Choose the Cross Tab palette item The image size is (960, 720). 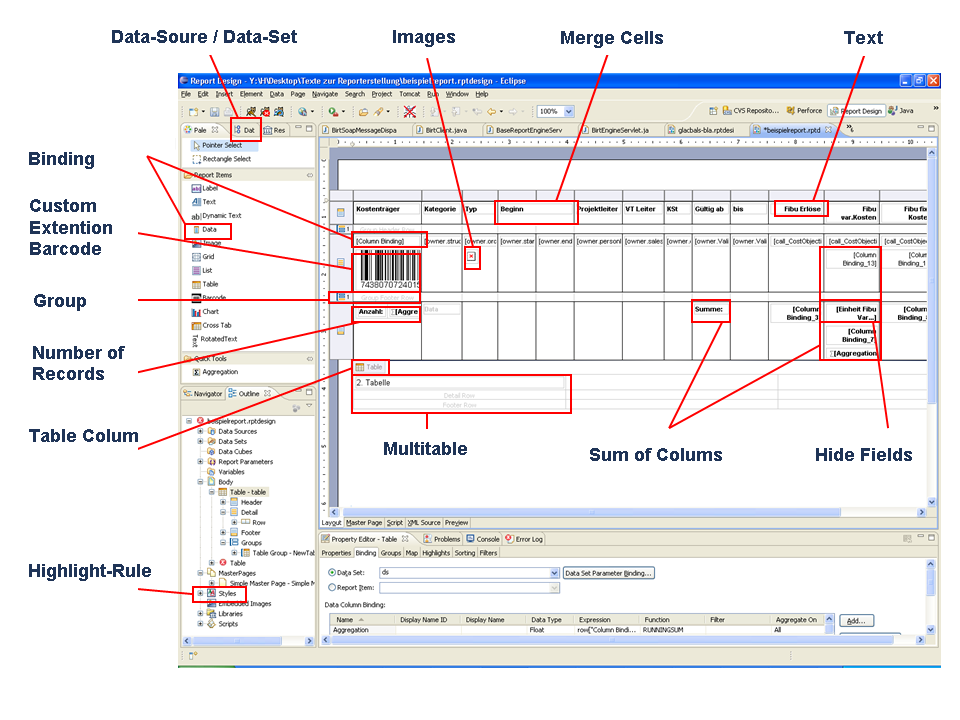click(212, 325)
